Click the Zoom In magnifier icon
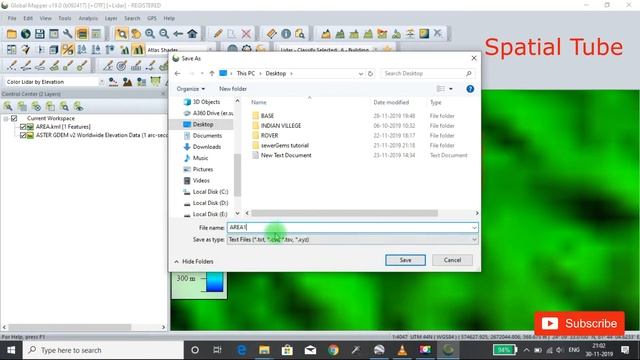The image size is (640, 360). tap(150, 34)
